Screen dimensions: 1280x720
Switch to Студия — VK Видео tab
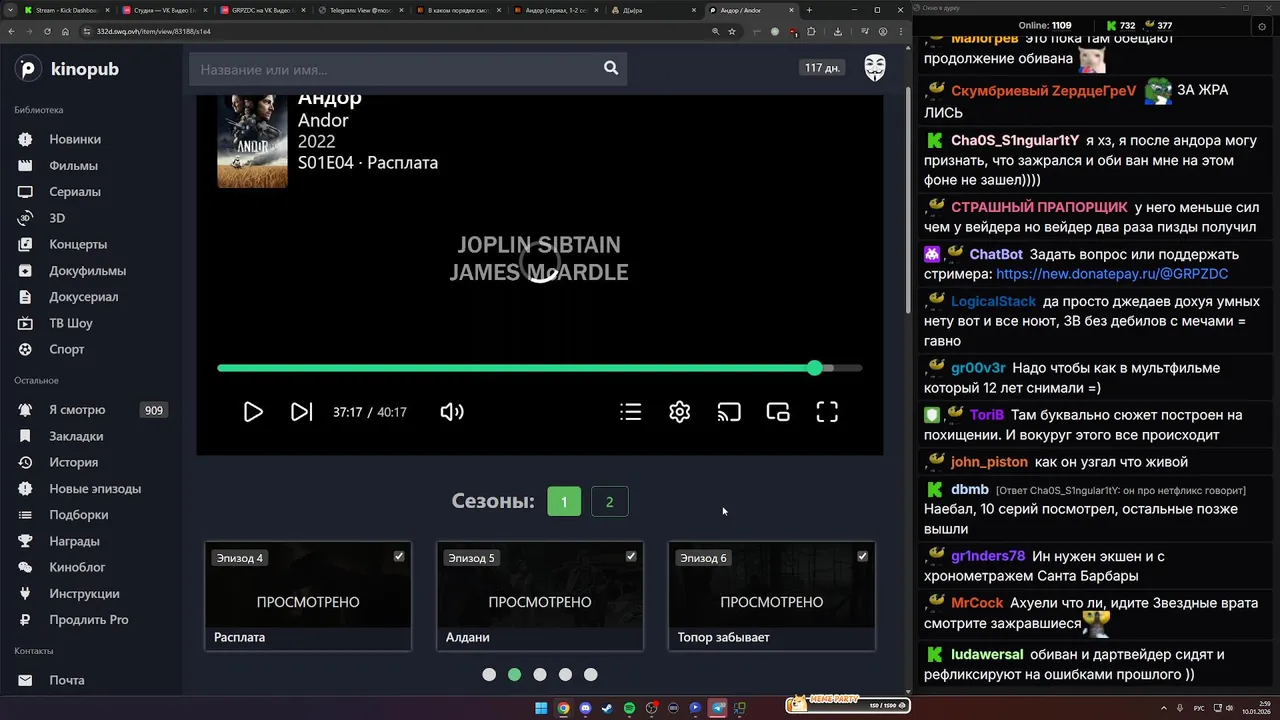click(163, 10)
